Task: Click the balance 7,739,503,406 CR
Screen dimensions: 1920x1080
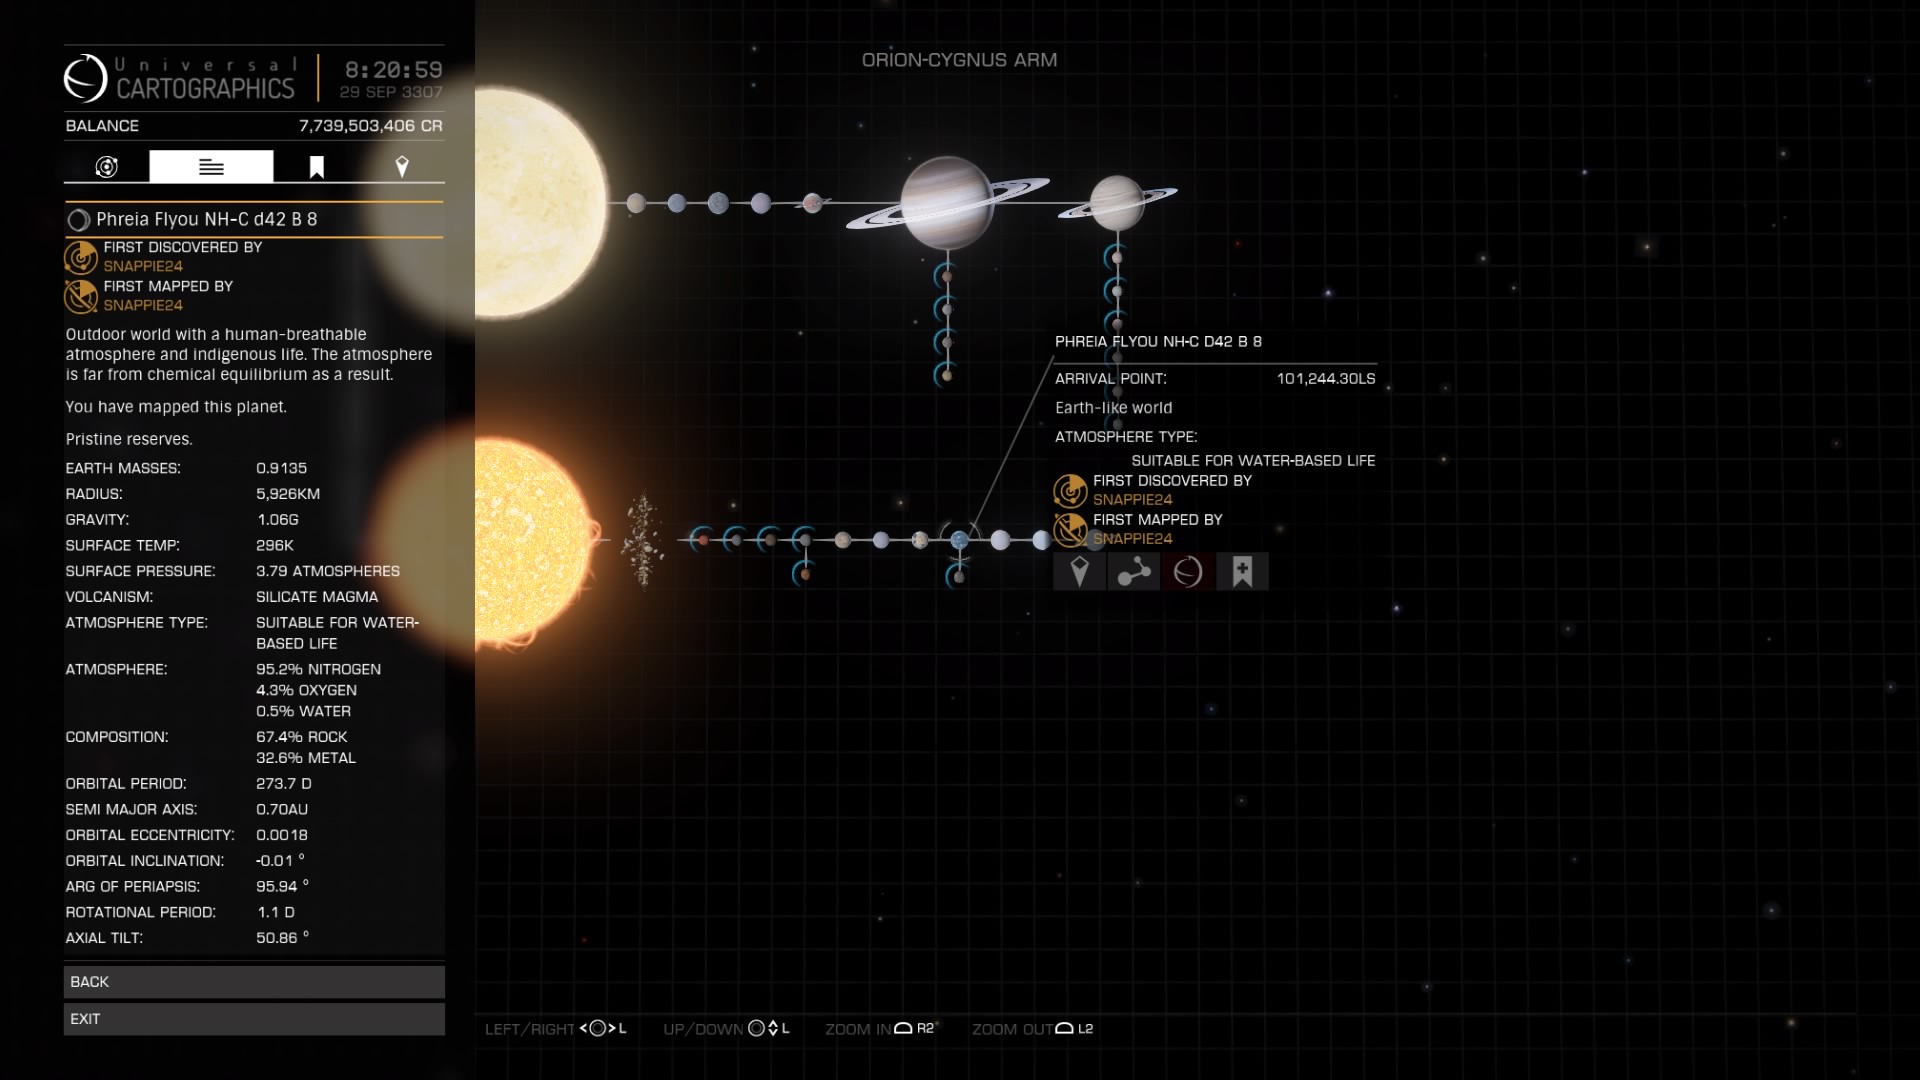Action: click(x=370, y=126)
